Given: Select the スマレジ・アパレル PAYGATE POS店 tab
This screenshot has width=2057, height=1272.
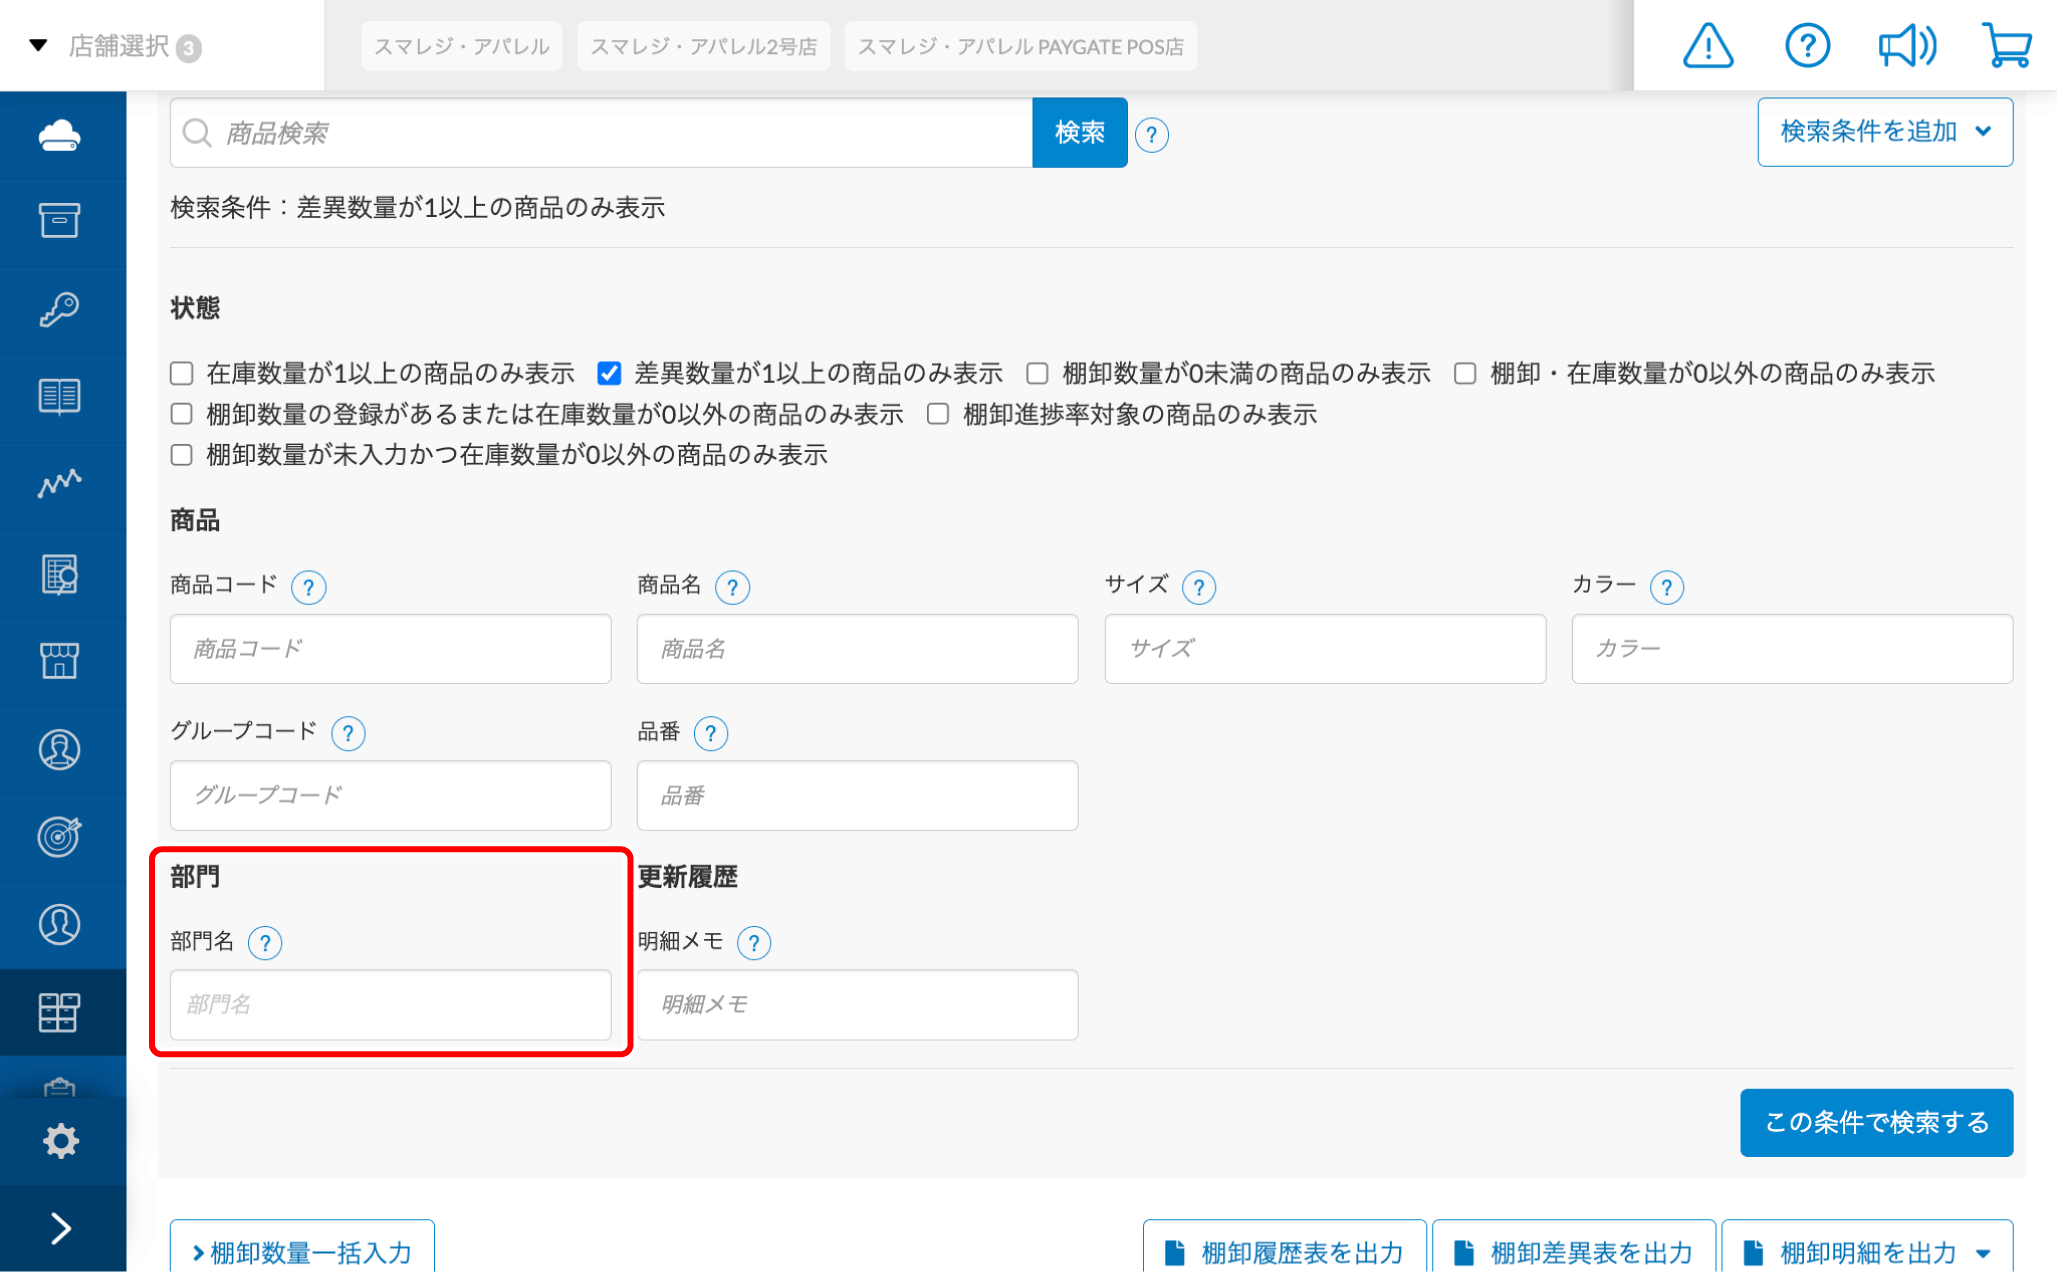Looking at the screenshot, I should tap(1020, 47).
